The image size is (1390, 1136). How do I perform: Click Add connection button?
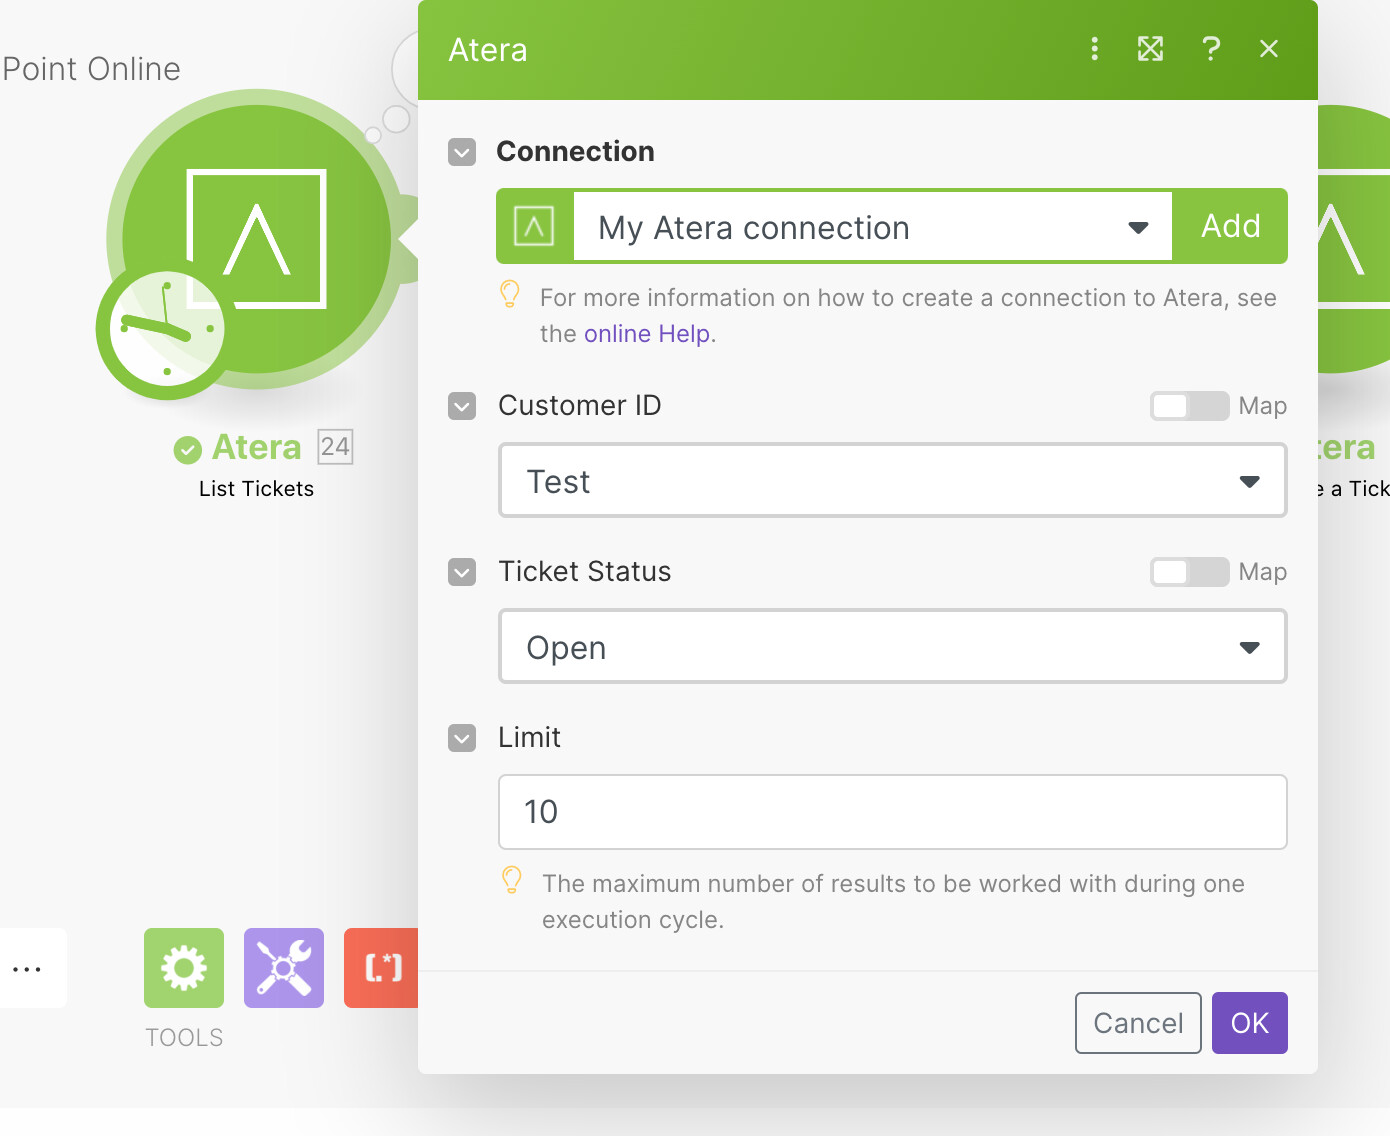(1230, 226)
